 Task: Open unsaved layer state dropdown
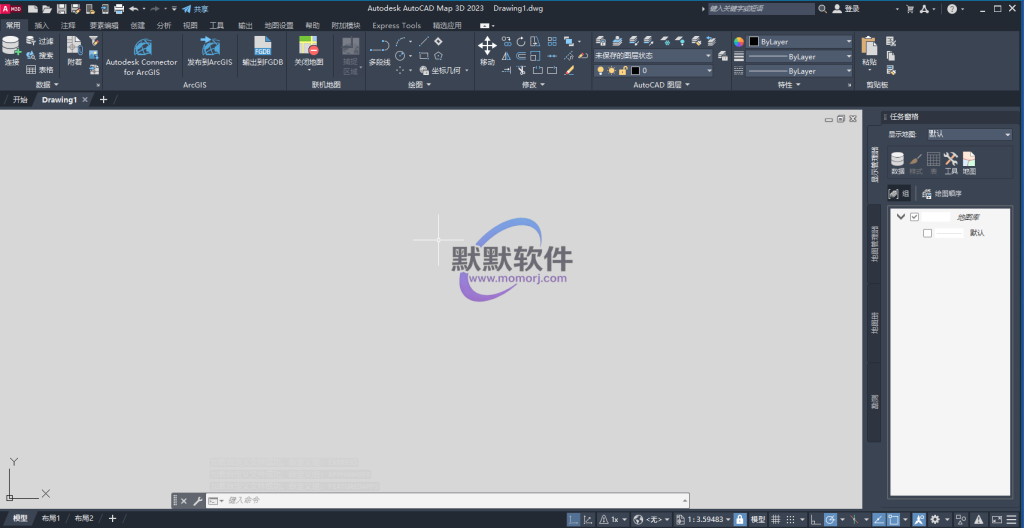point(652,56)
